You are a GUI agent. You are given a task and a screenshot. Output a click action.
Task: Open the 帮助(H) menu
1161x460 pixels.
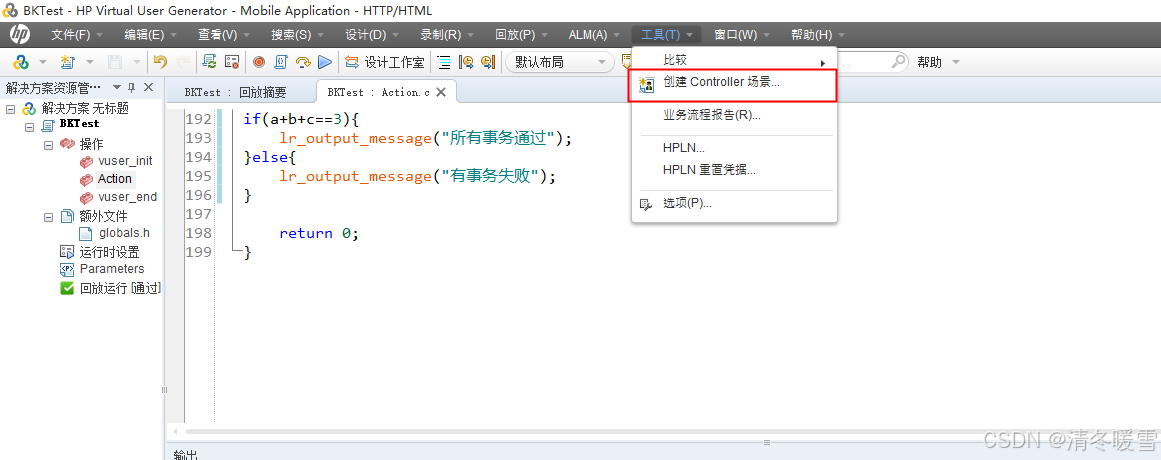(x=817, y=34)
